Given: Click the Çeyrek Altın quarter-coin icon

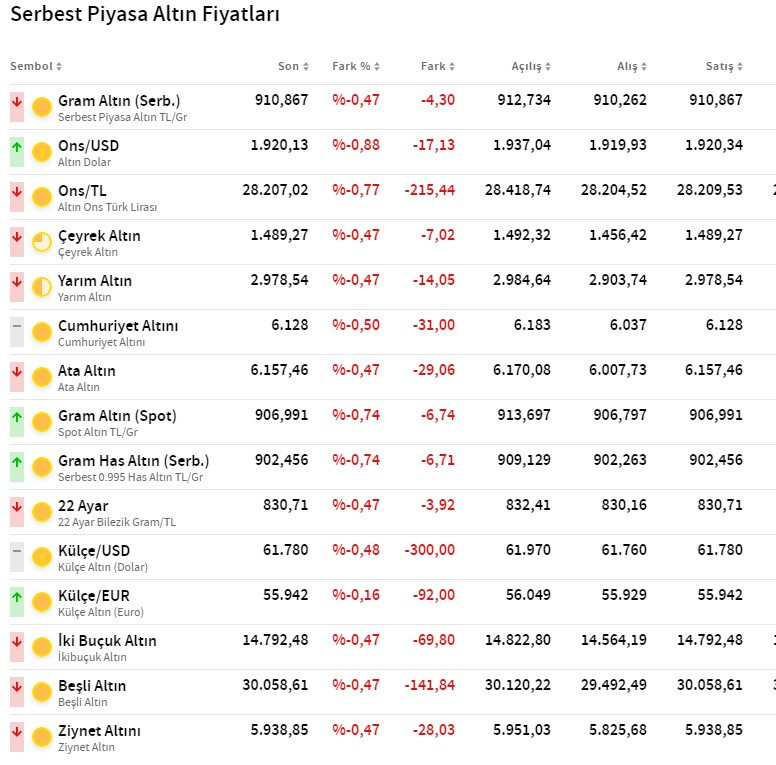Looking at the screenshot, I should (42, 242).
